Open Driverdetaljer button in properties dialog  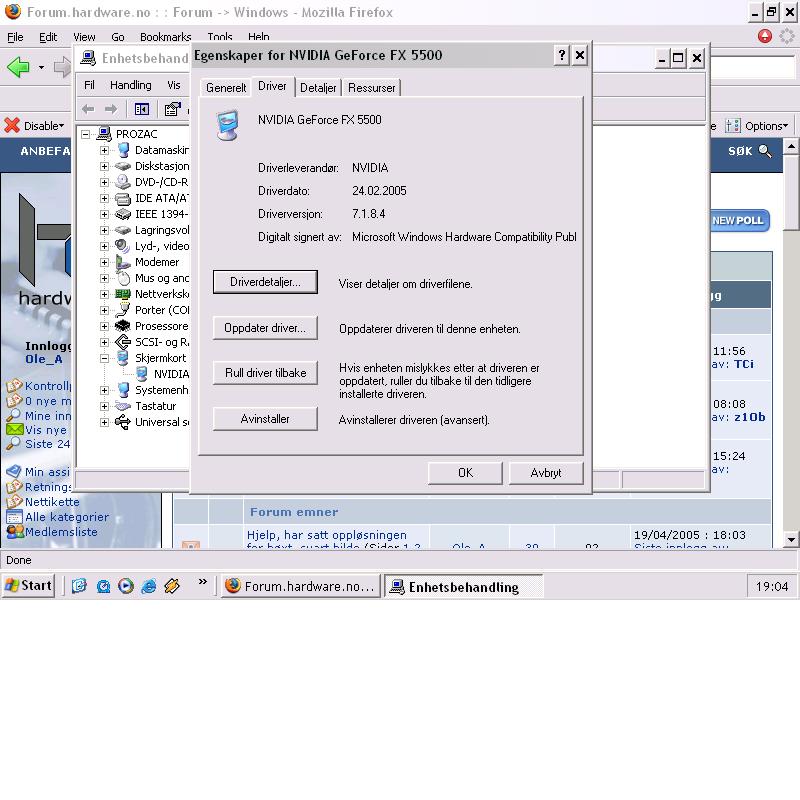coord(265,282)
